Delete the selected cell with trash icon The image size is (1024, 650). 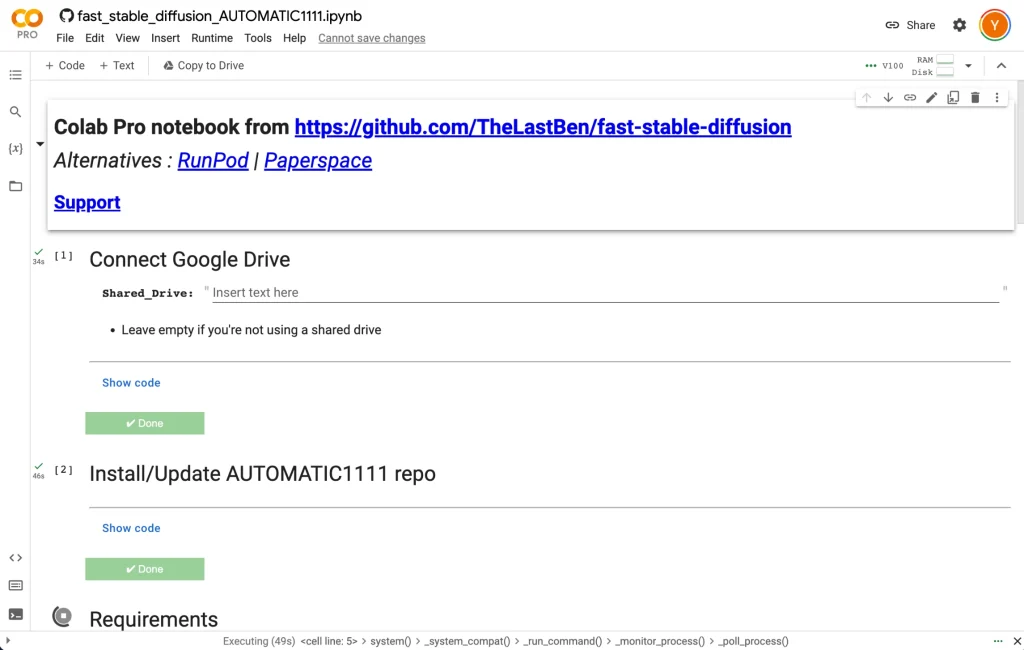click(975, 97)
